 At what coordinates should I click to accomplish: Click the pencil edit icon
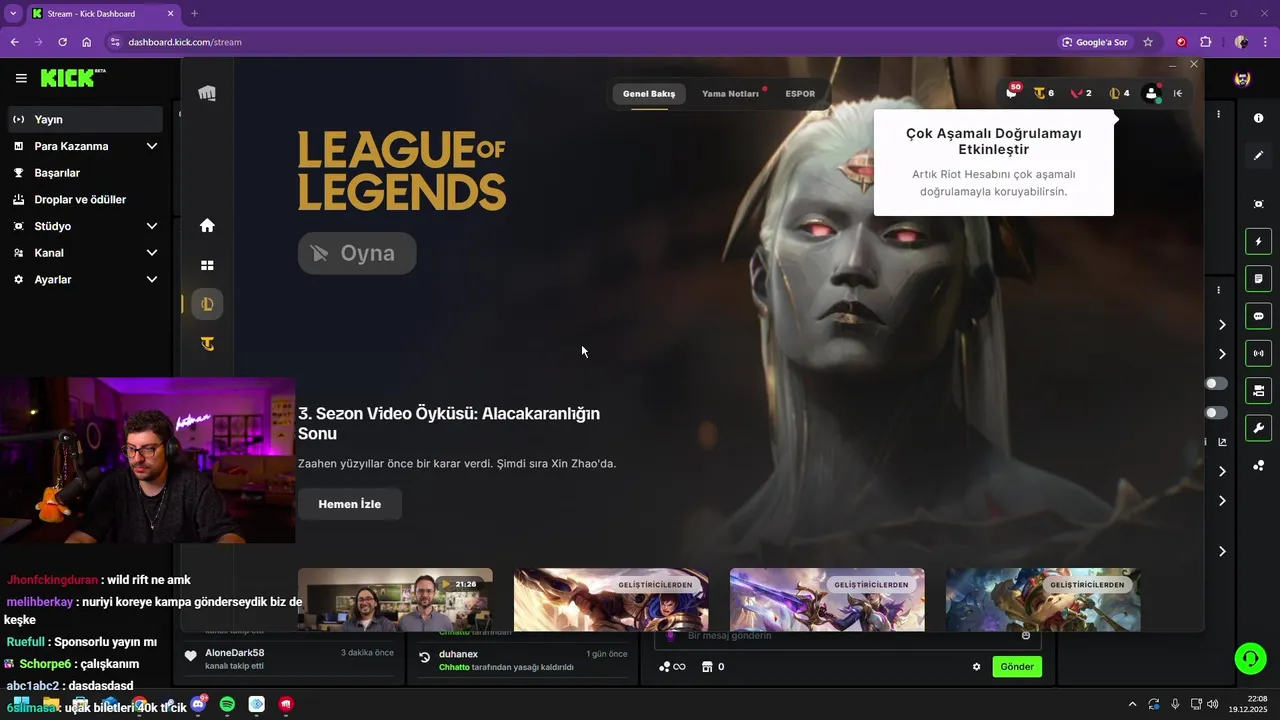coord(1258,156)
